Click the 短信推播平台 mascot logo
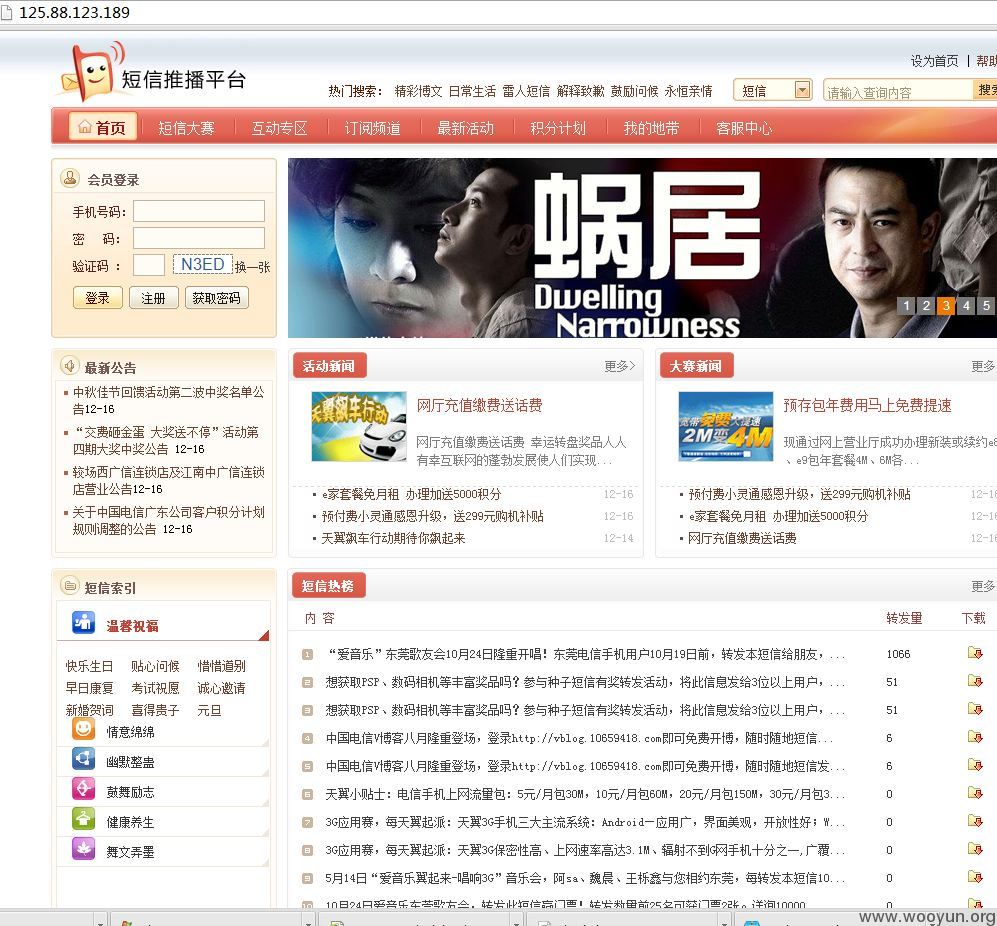997x926 pixels. coord(93,72)
